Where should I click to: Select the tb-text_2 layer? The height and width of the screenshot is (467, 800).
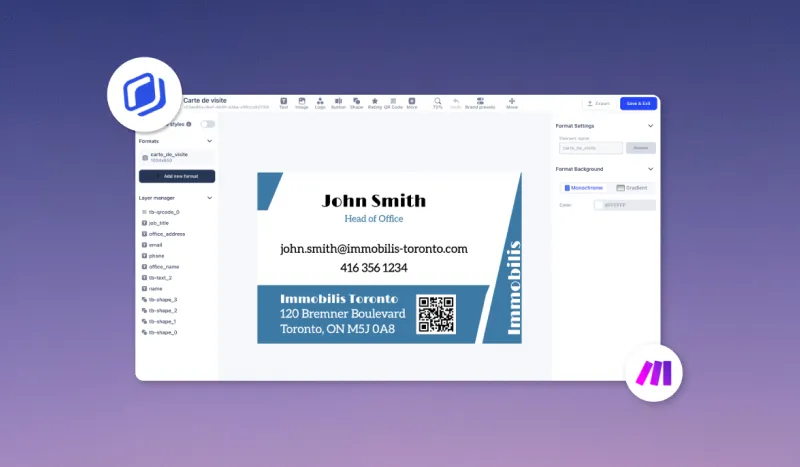tap(160, 278)
